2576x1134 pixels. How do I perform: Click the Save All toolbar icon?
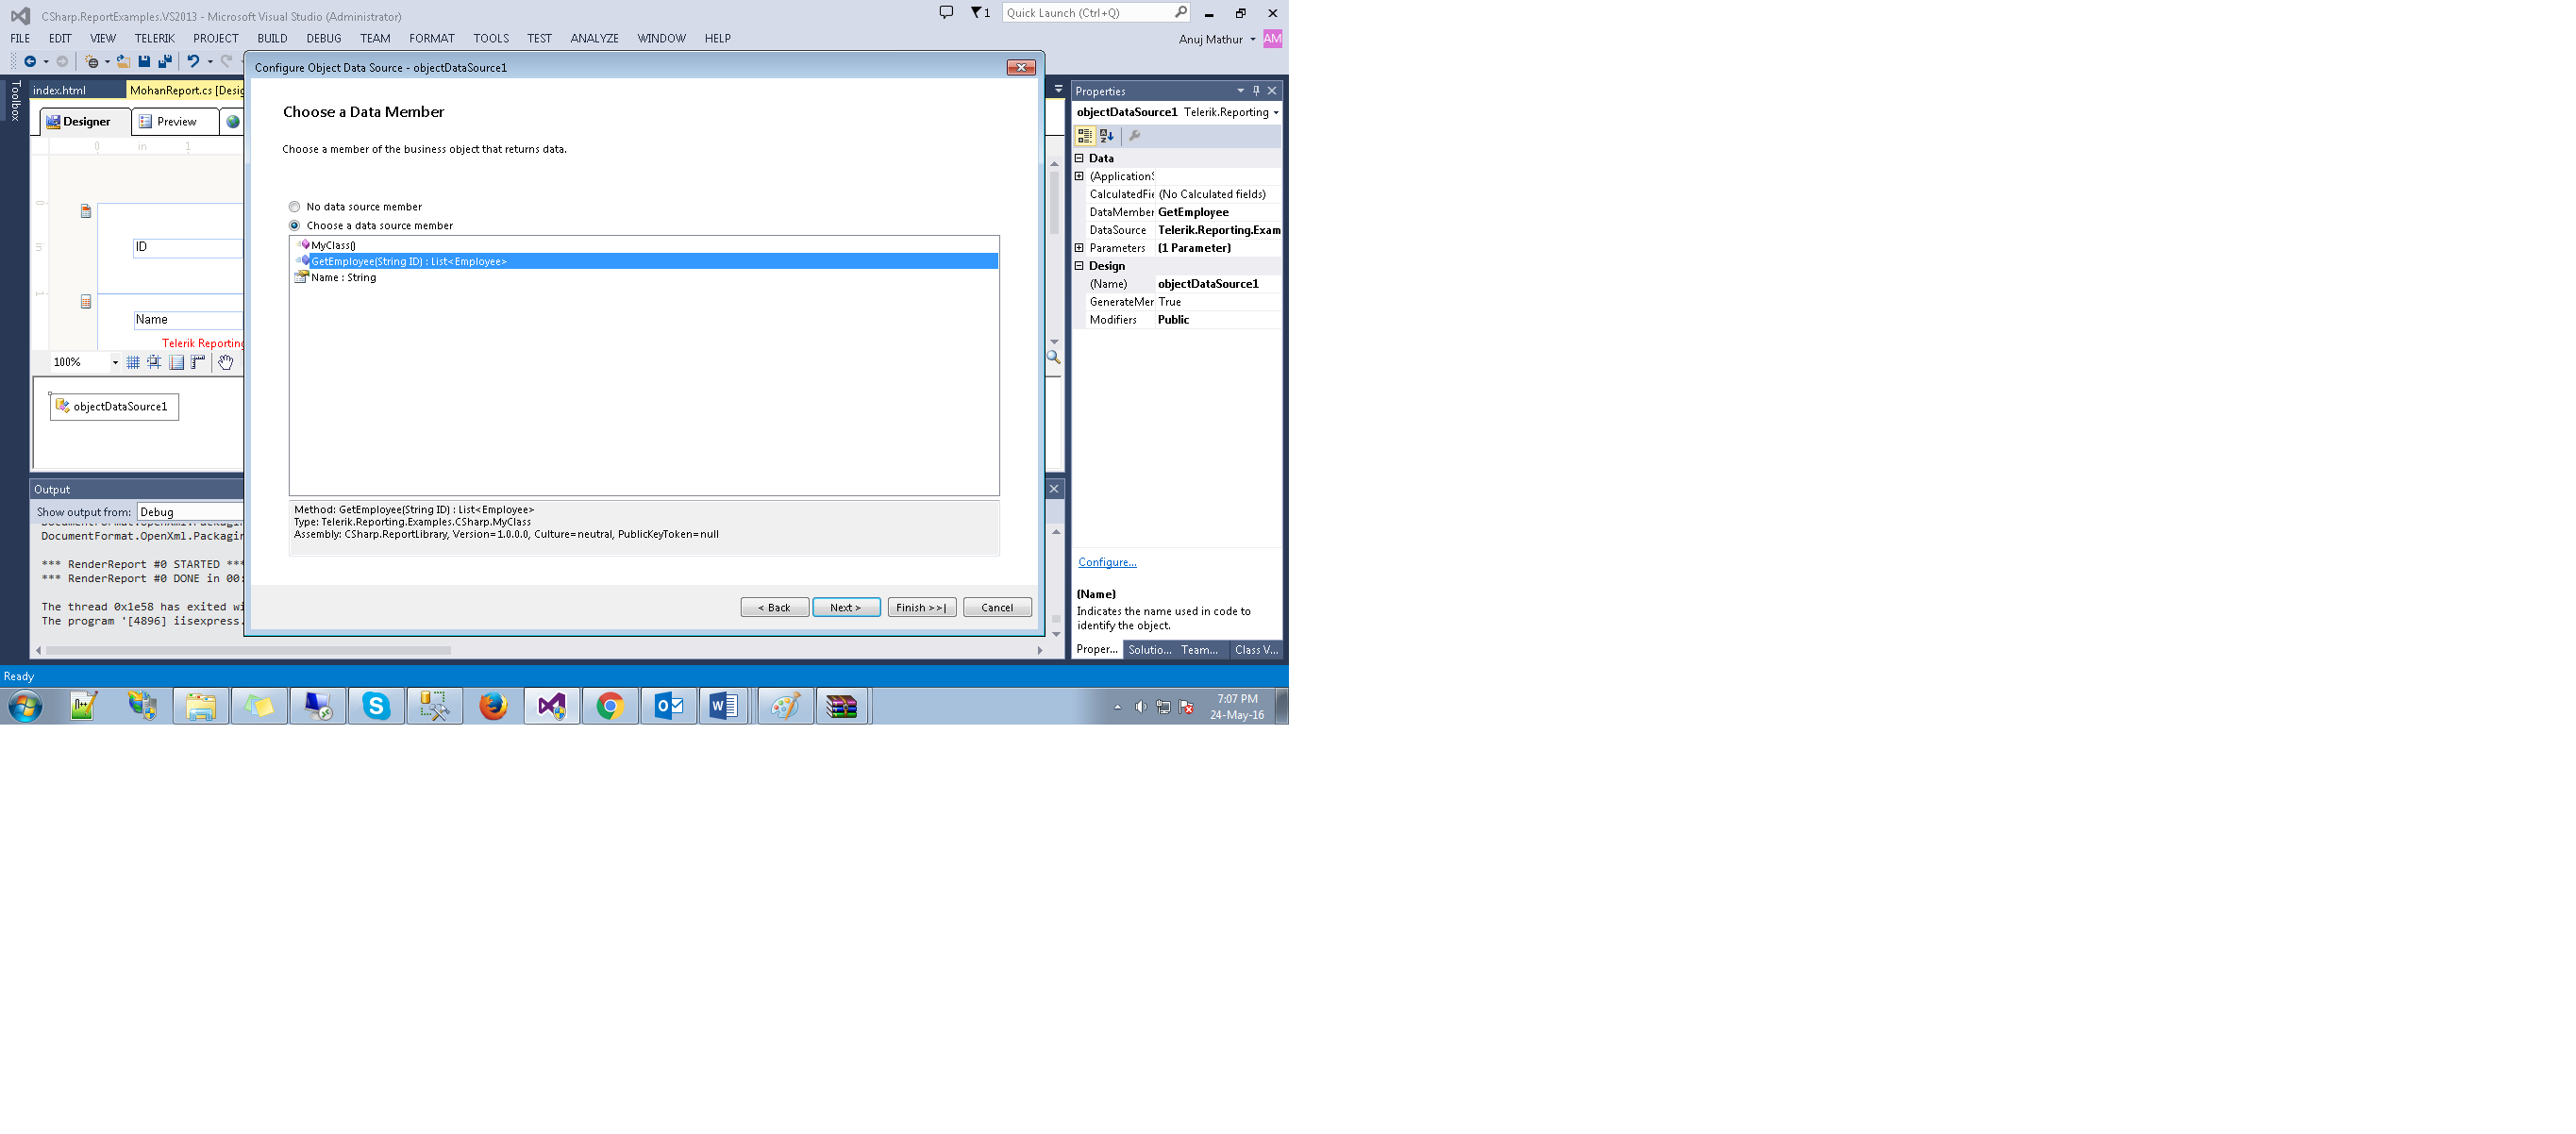point(165,62)
